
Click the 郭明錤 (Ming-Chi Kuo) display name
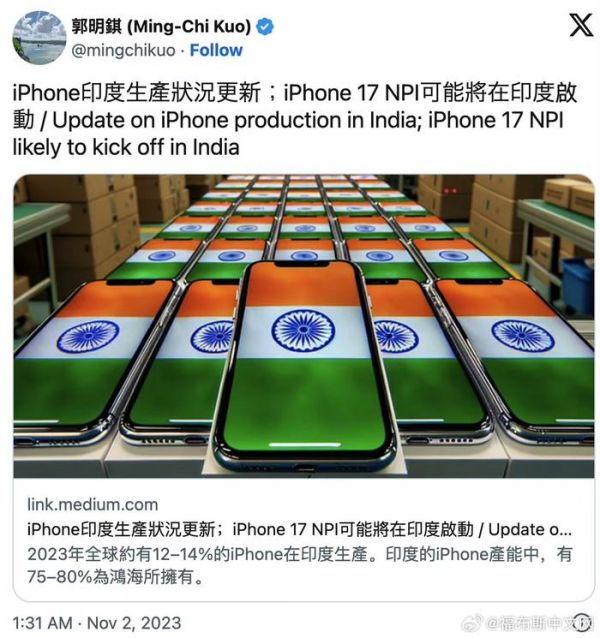coord(161,27)
